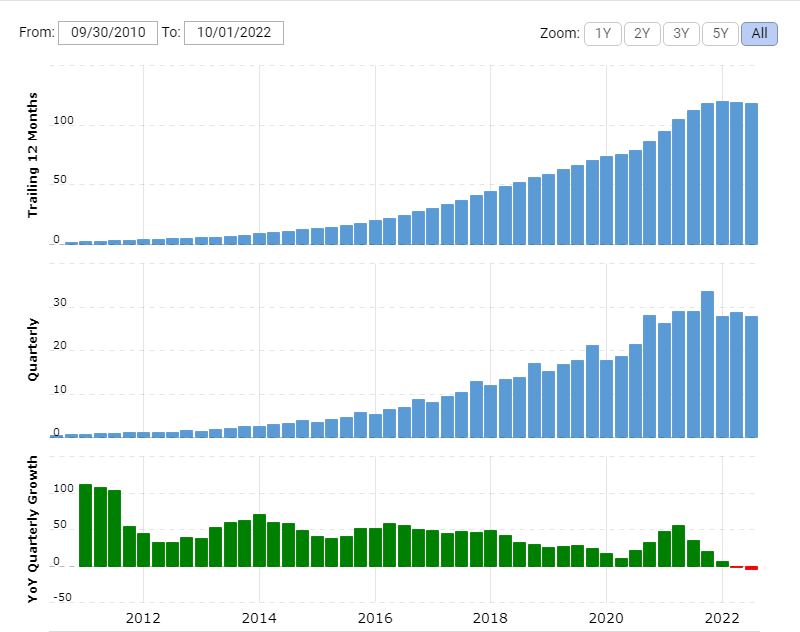Click the 2022 x-axis label

[x=722, y=618]
